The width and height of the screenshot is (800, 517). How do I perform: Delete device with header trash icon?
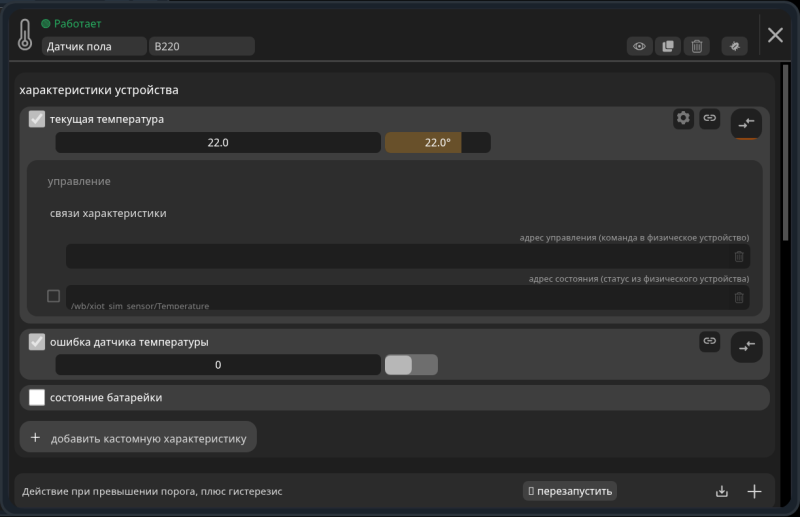pos(696,46)
